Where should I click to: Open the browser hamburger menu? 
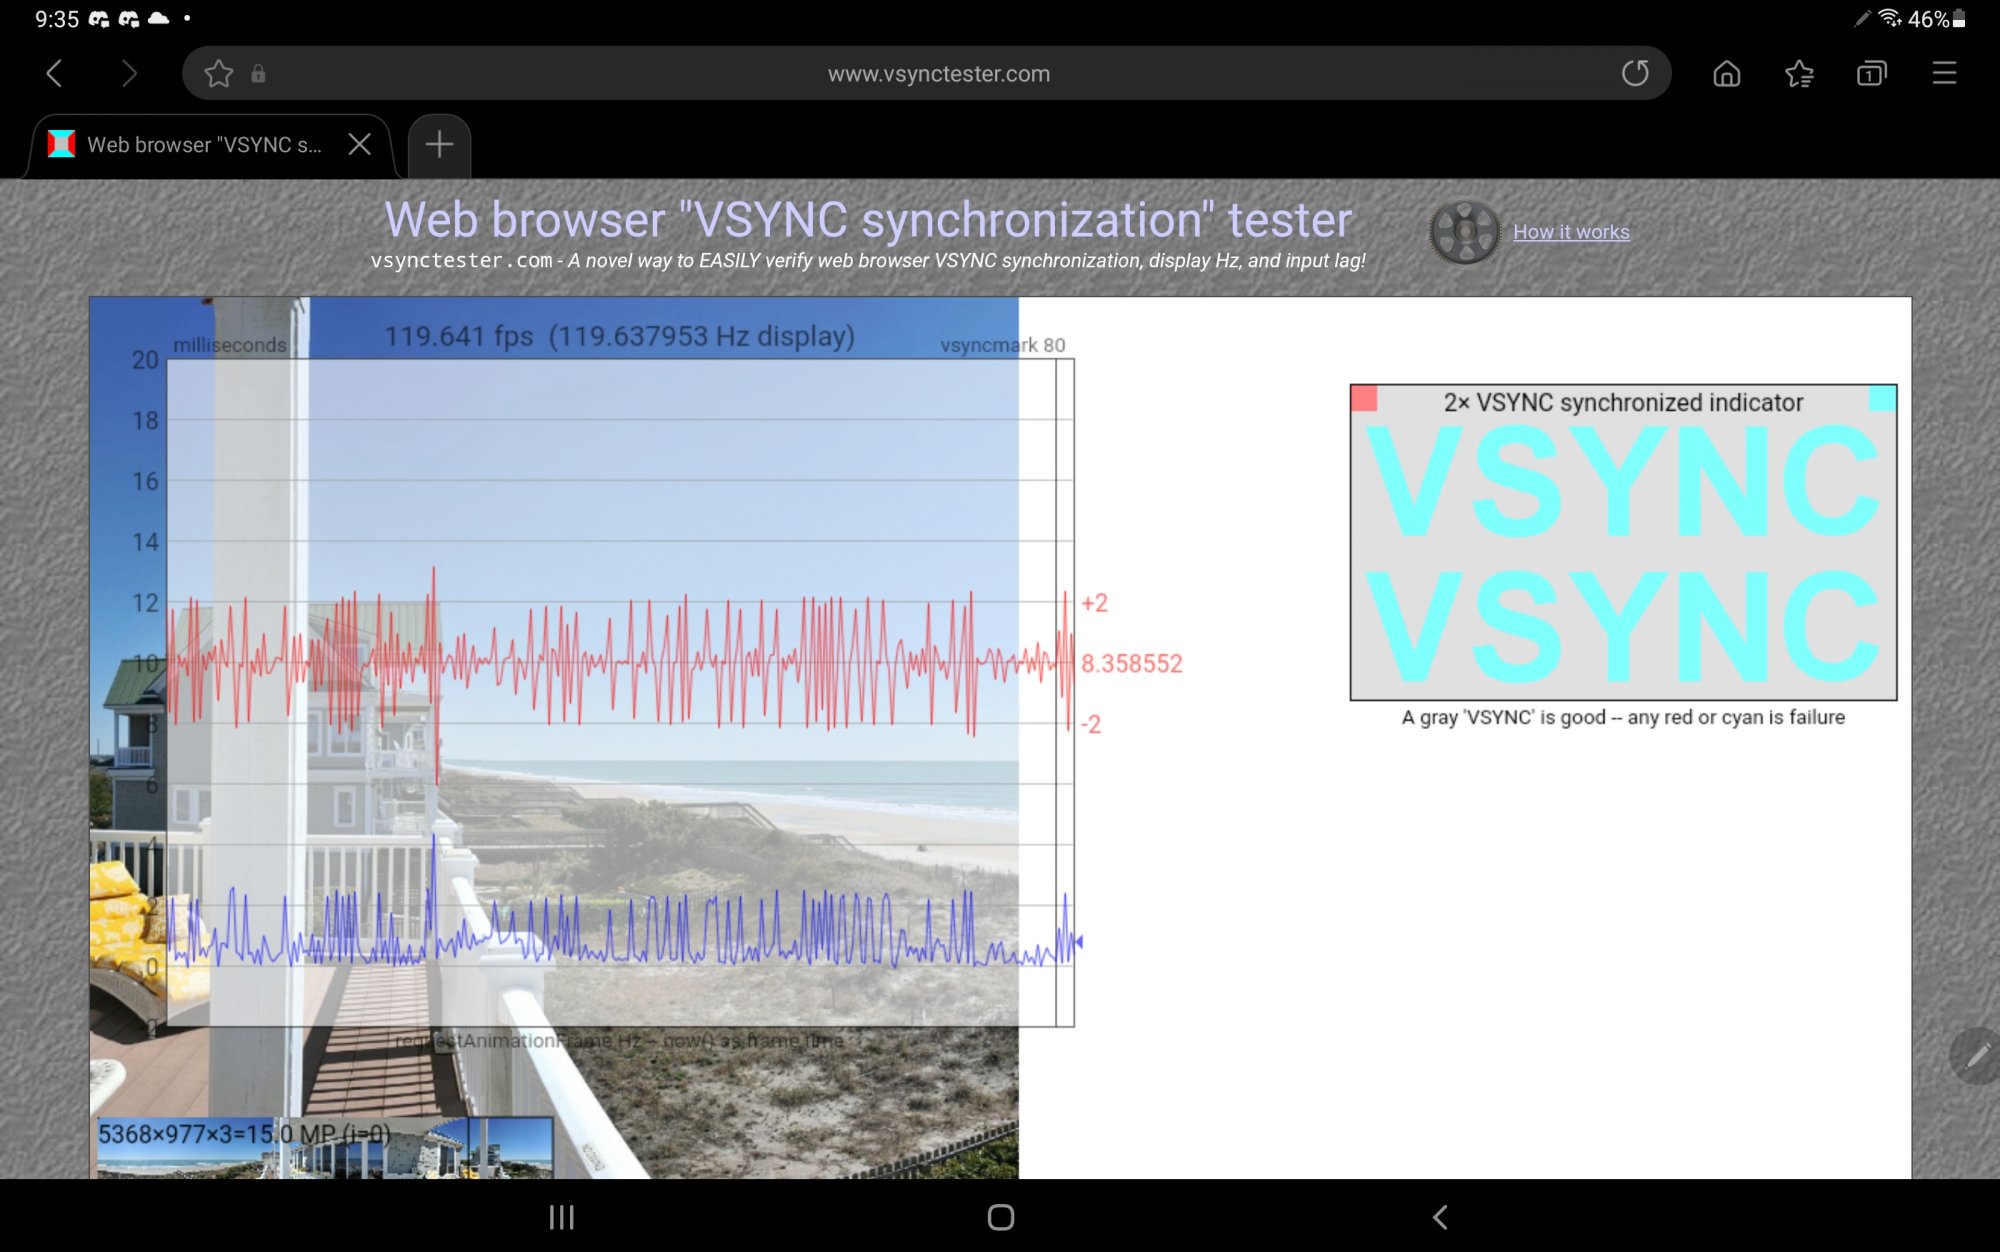(x=1944, y=73)
